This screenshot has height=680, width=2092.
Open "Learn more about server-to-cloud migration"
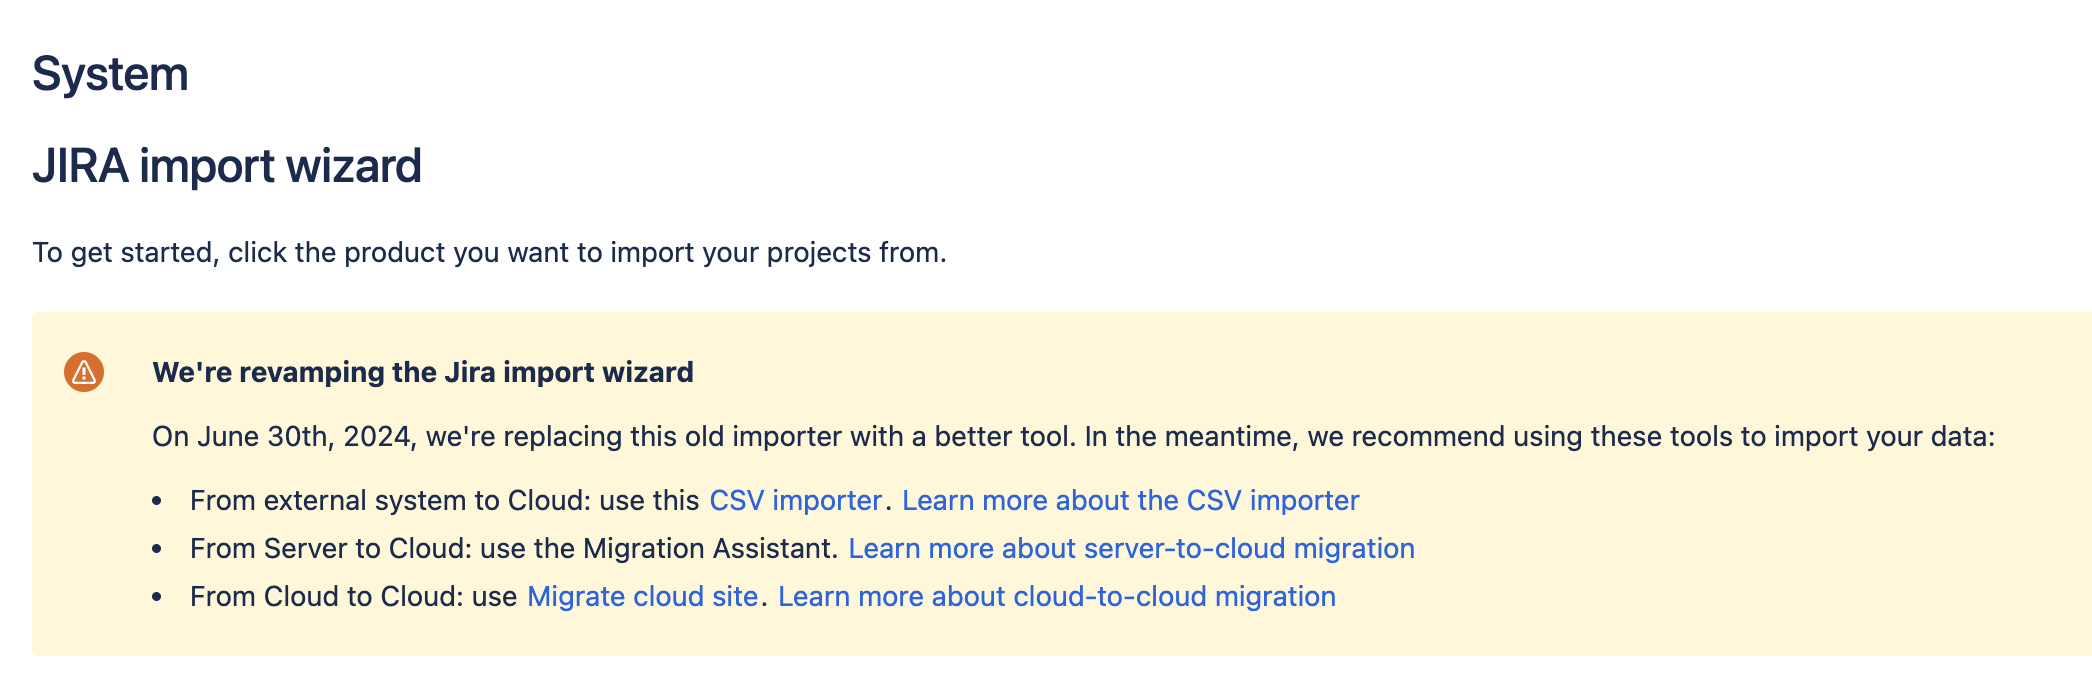(x=1130, y=548)
